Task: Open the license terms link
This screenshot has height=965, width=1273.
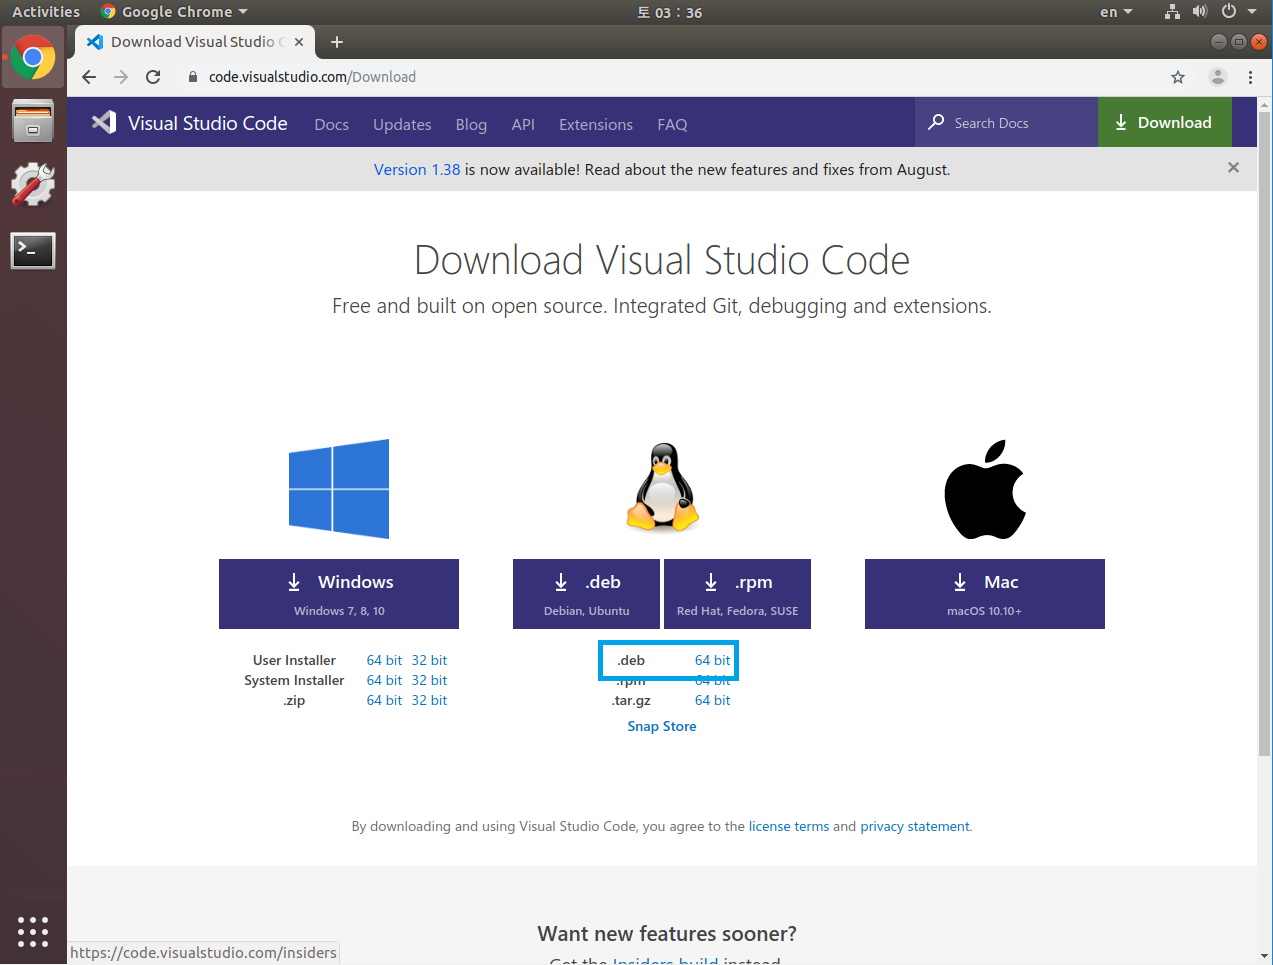Action: [x=789, y=826]
